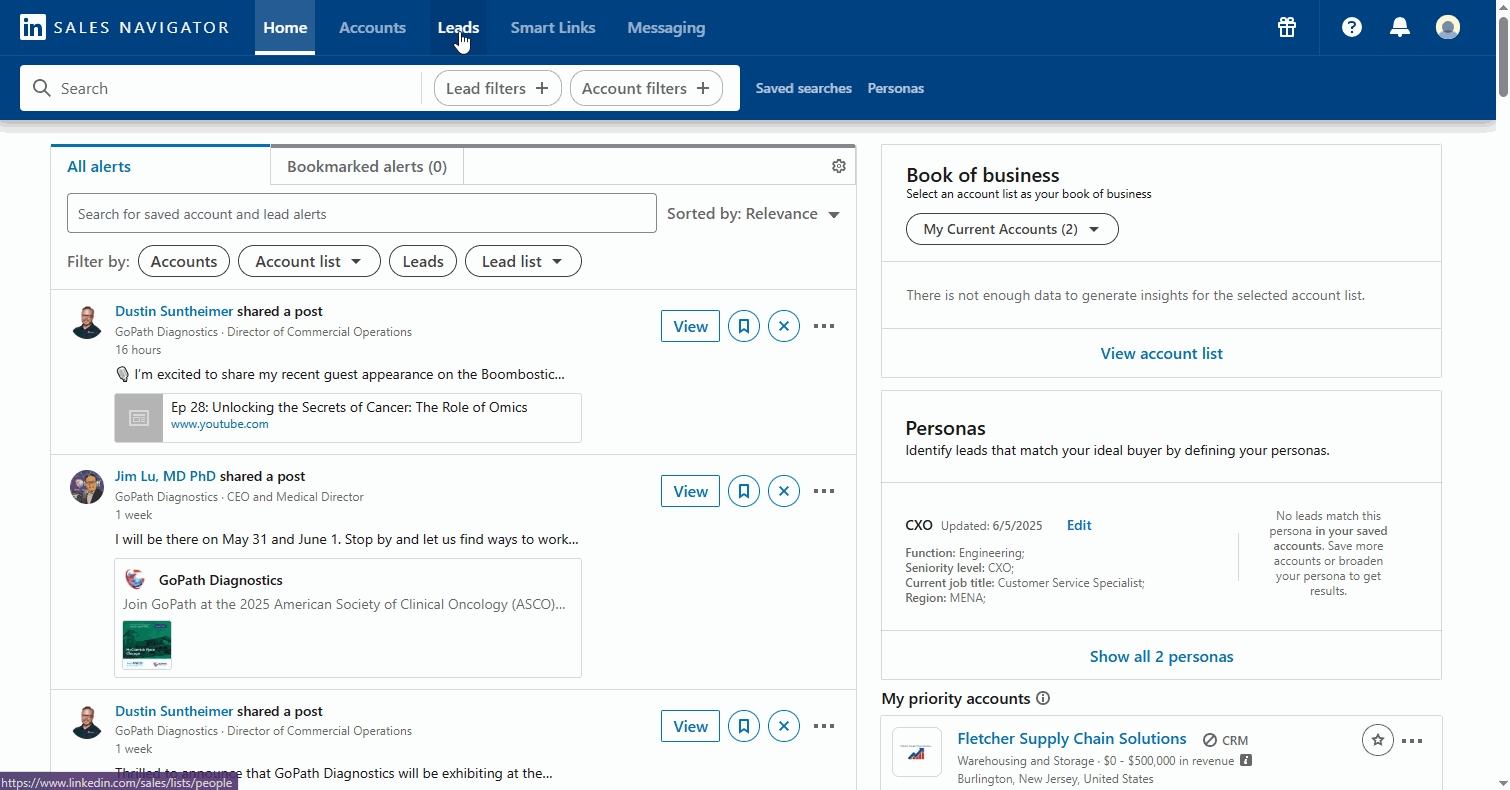This screenshot has height=790, width=1510.
Task: Add Account filters
Action: [646, 88]
